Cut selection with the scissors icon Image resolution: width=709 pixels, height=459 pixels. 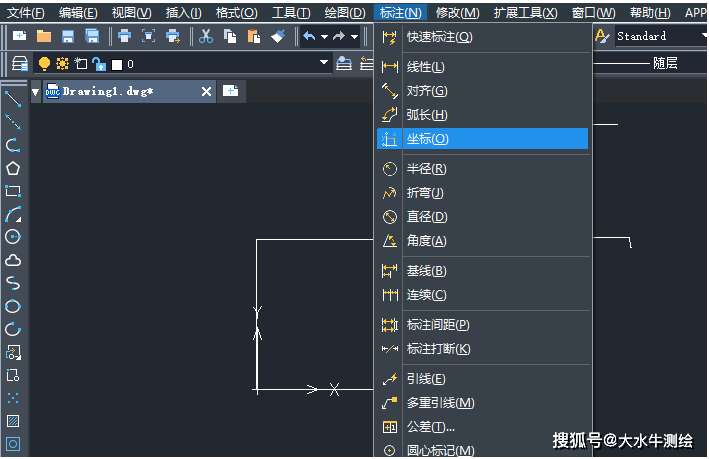click(x=206, y=36)
